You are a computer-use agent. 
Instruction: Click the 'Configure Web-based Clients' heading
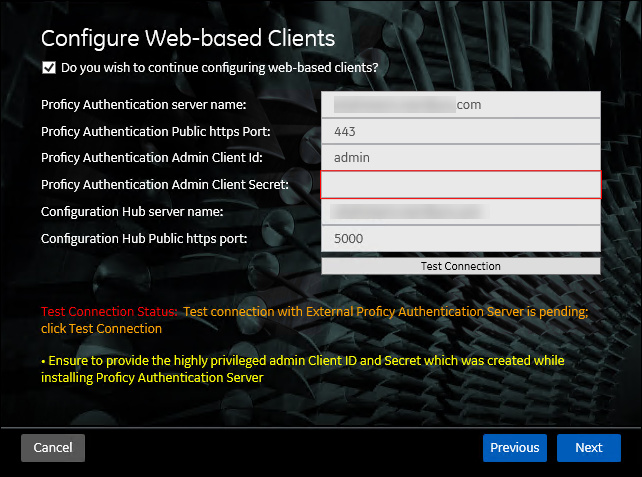pos(188,38)
